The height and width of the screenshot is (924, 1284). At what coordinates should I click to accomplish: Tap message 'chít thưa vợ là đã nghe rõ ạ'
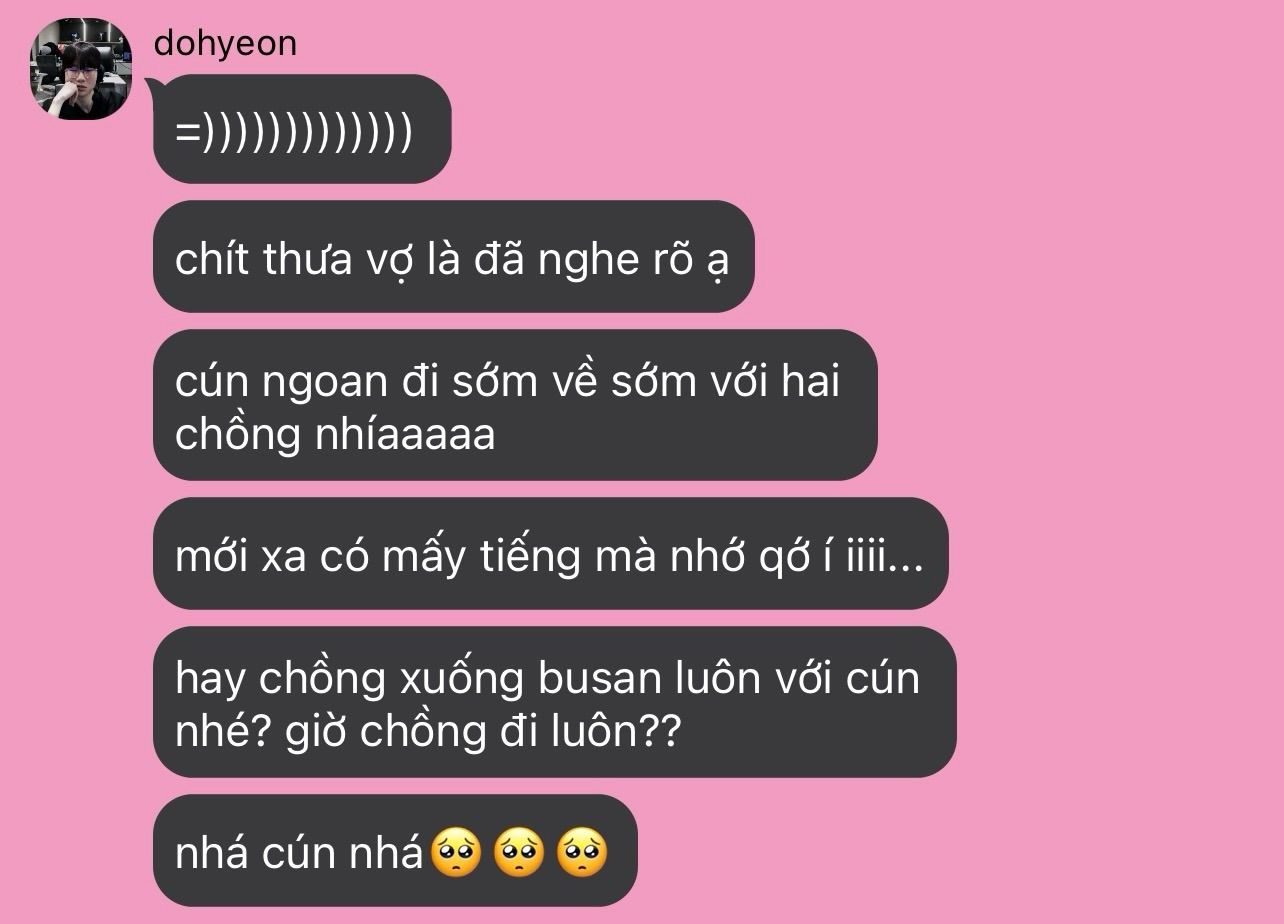(x=453, y=257)
